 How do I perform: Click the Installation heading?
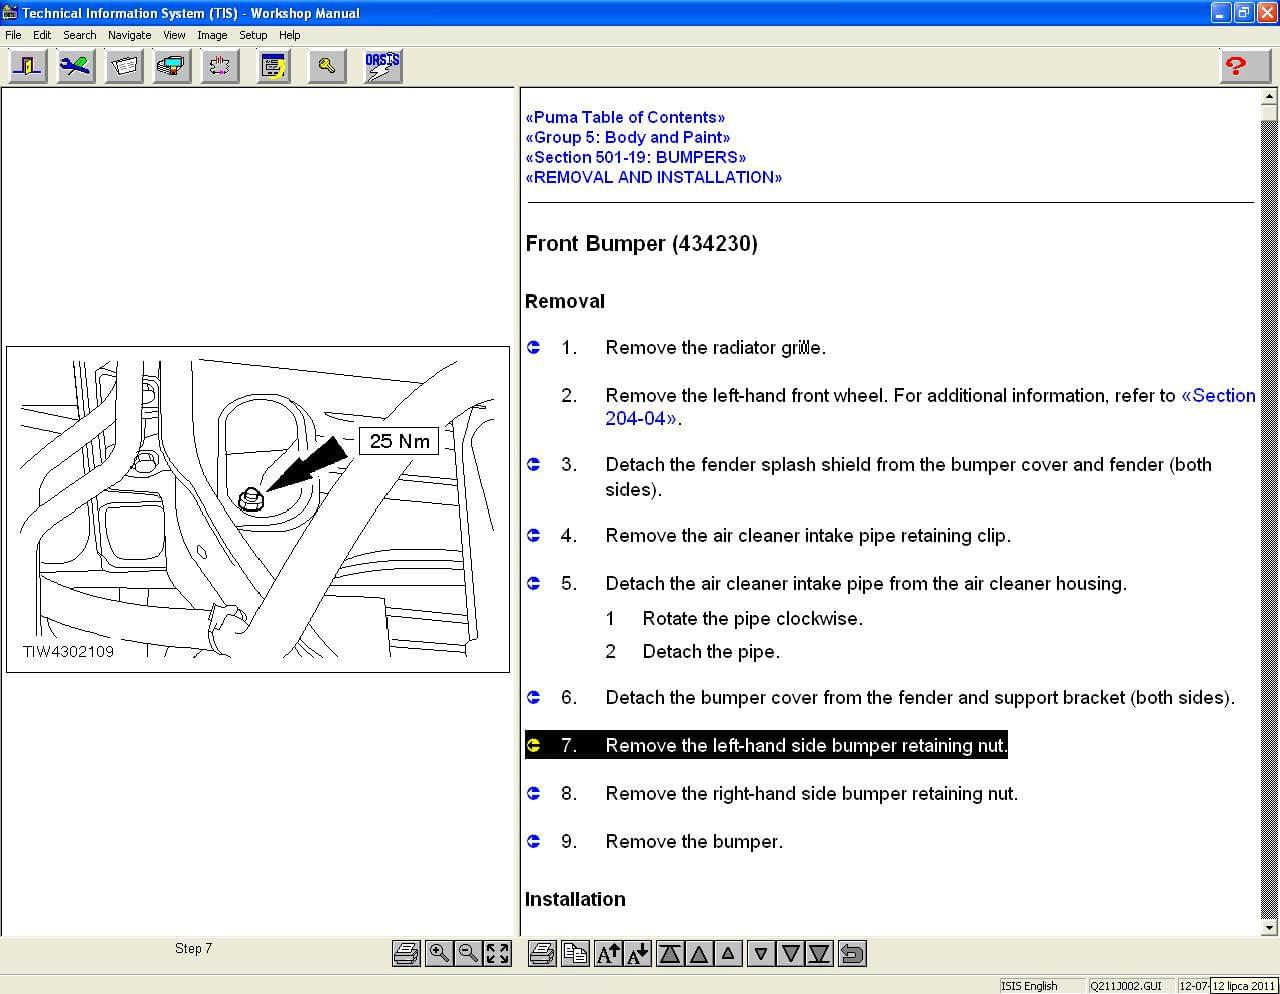(575, 899)
